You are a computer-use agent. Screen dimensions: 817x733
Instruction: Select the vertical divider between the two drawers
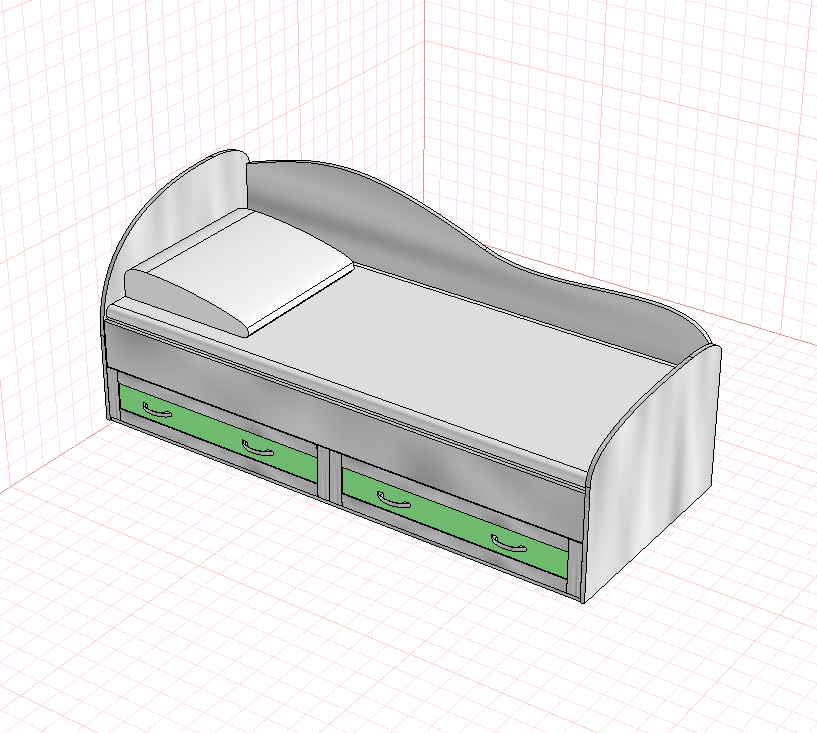coord(330,474)
